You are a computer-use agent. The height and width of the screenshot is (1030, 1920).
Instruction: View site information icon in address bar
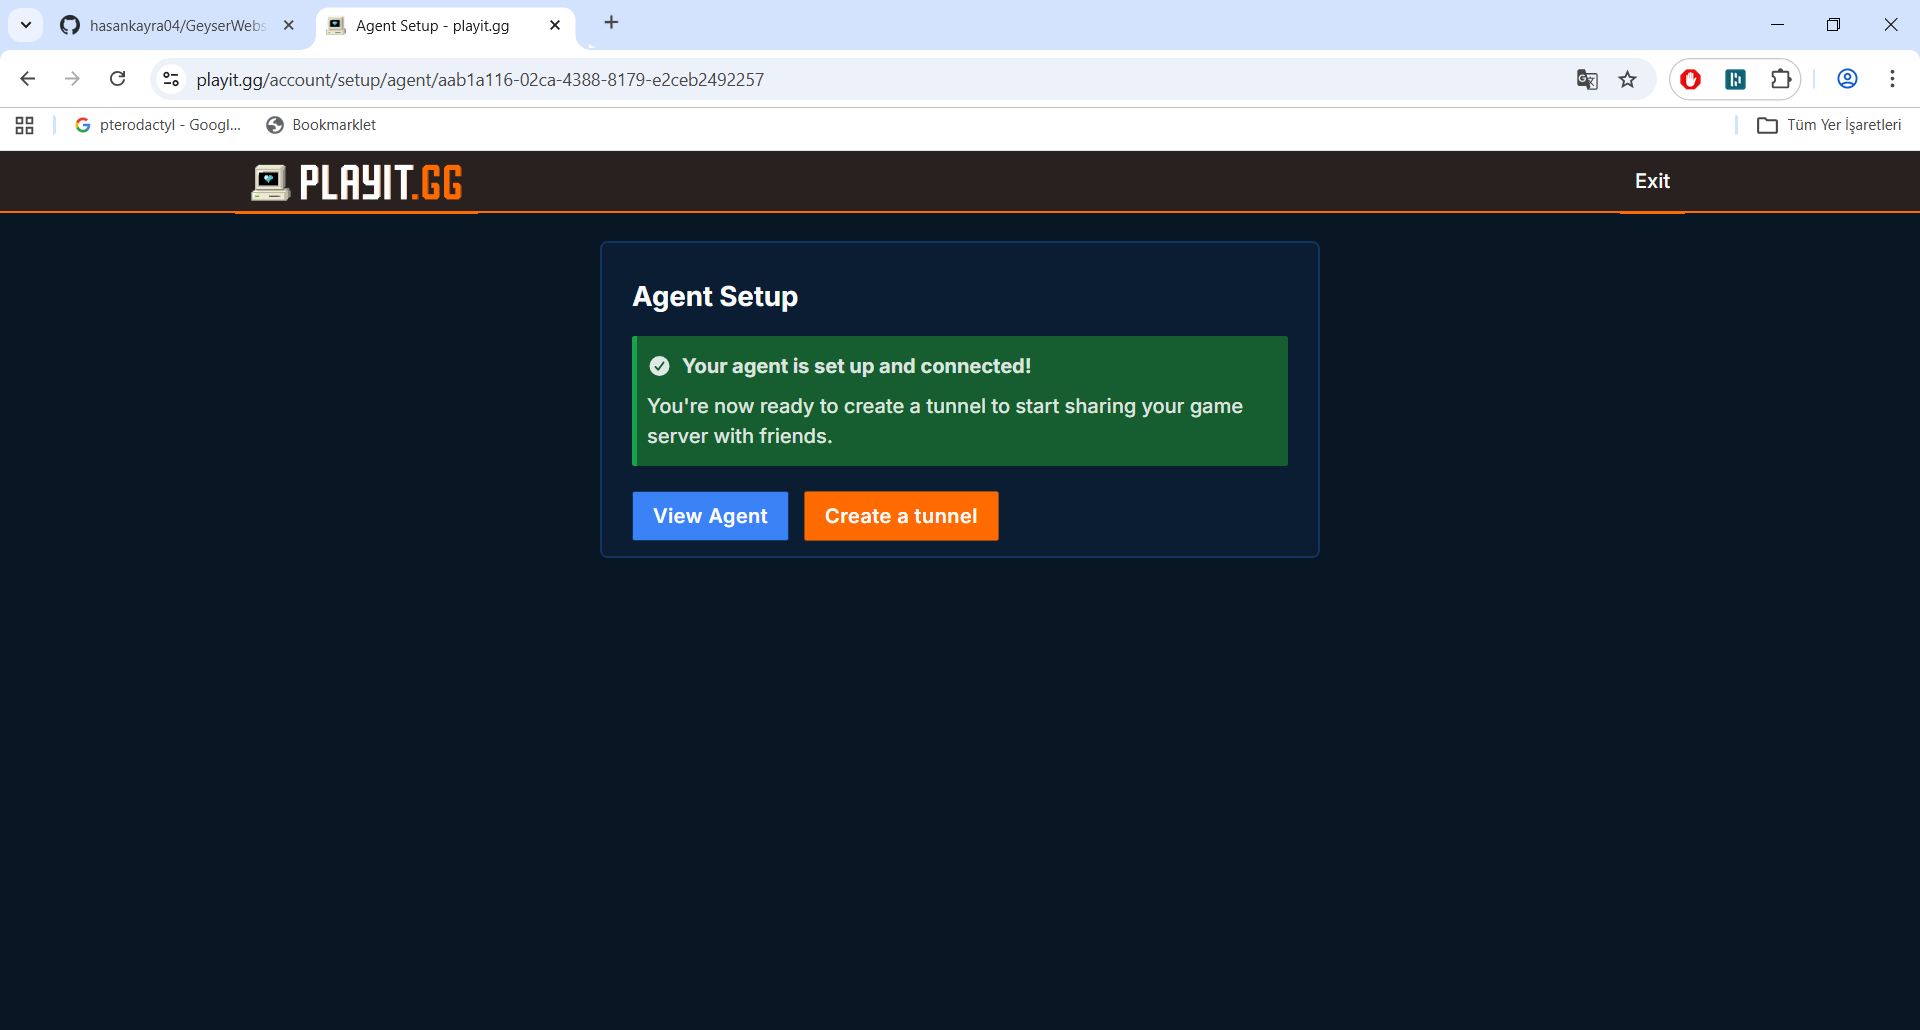click(171, 79)
